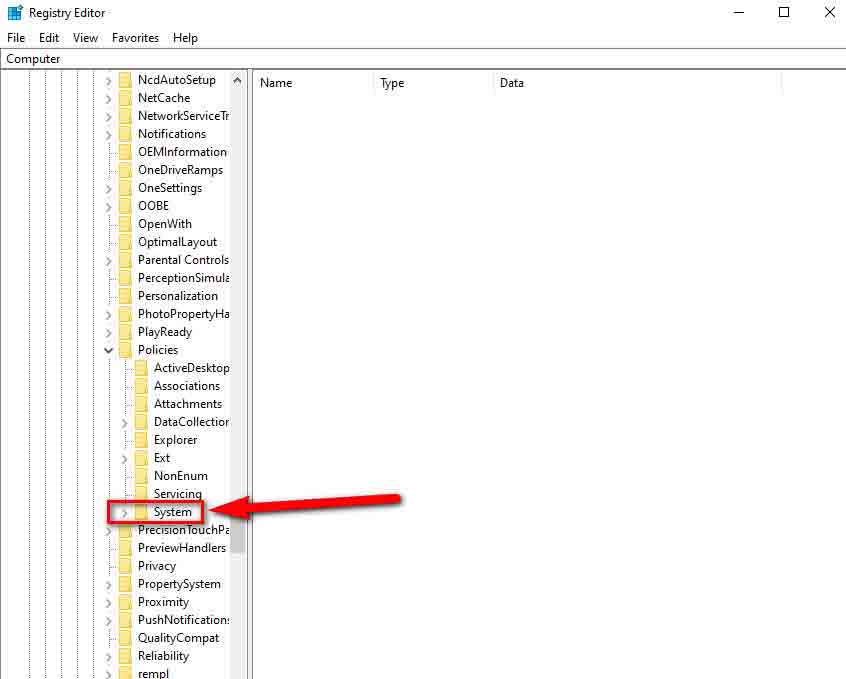
Task: Open the Help menu
Action: 185,38
